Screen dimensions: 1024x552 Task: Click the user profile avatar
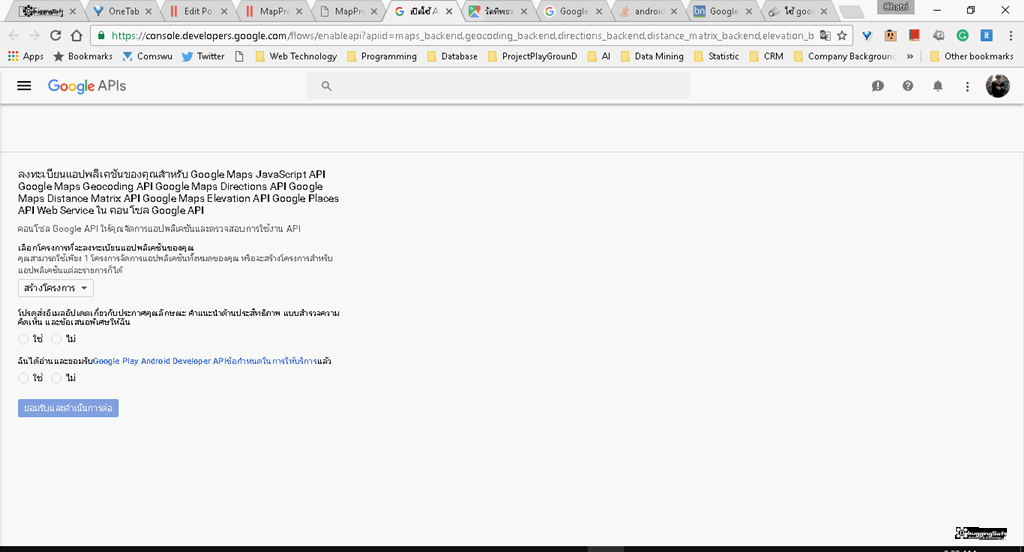pyautogui.click(x=997, y=86)
